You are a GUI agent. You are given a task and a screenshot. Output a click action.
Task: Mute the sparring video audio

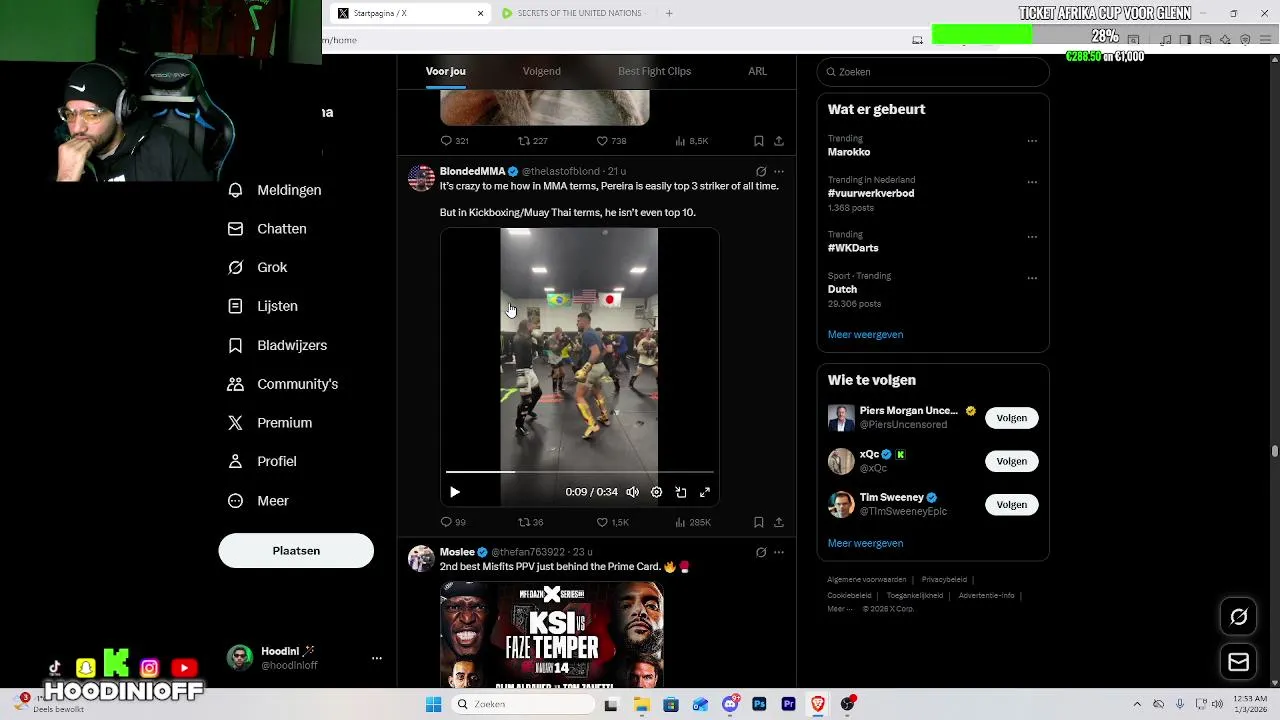click(632, 492)
